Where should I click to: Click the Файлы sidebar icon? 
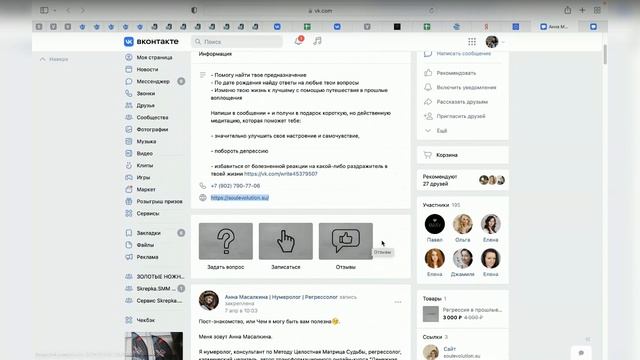click(x=129, y=245)
